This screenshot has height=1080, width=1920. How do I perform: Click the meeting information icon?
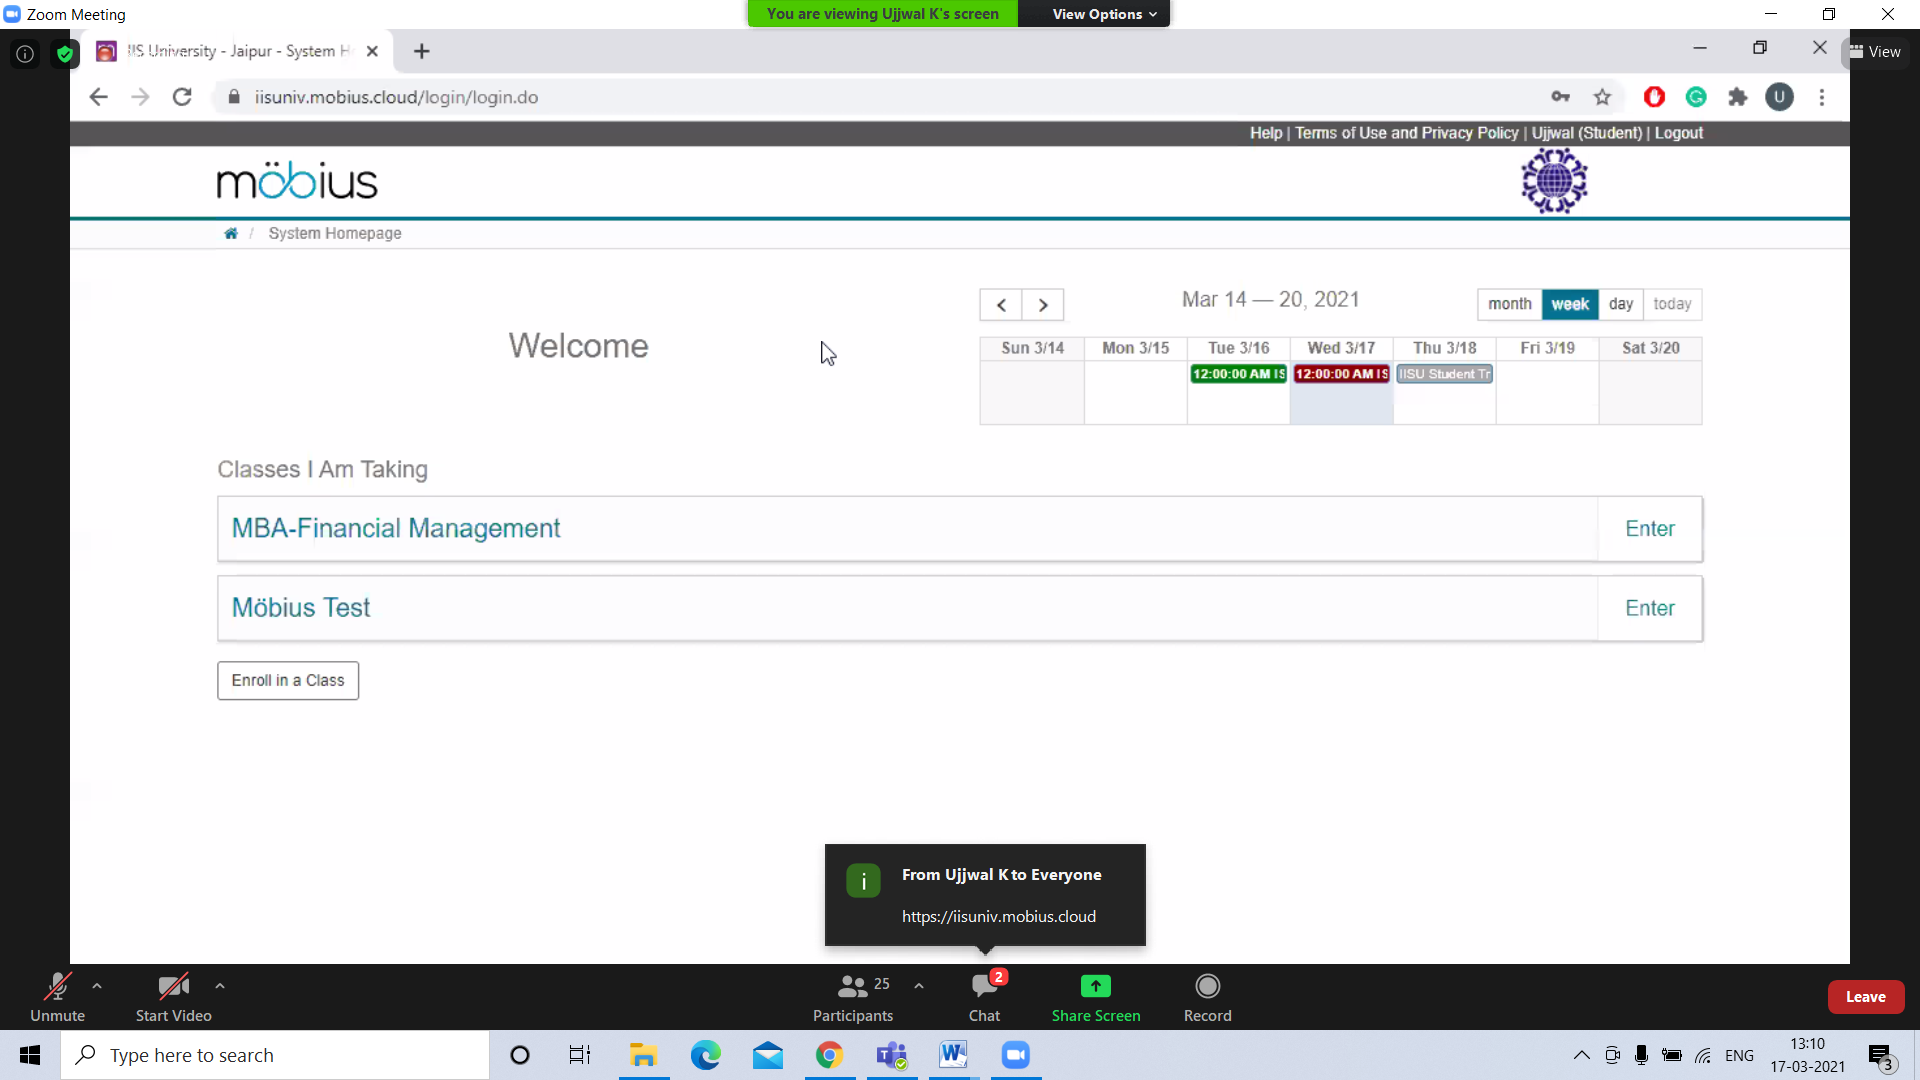(25, 54)
